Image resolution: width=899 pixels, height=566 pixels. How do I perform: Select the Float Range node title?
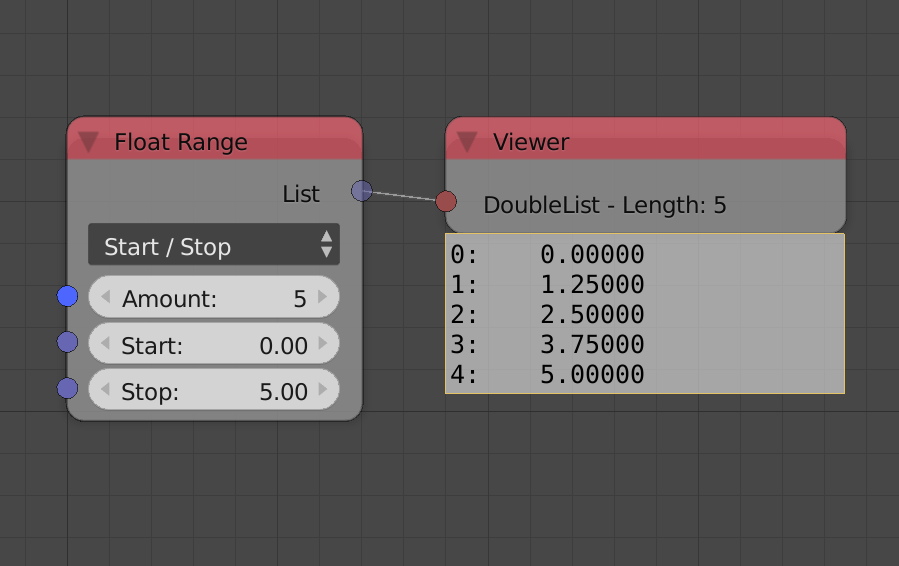coord(181,142)
